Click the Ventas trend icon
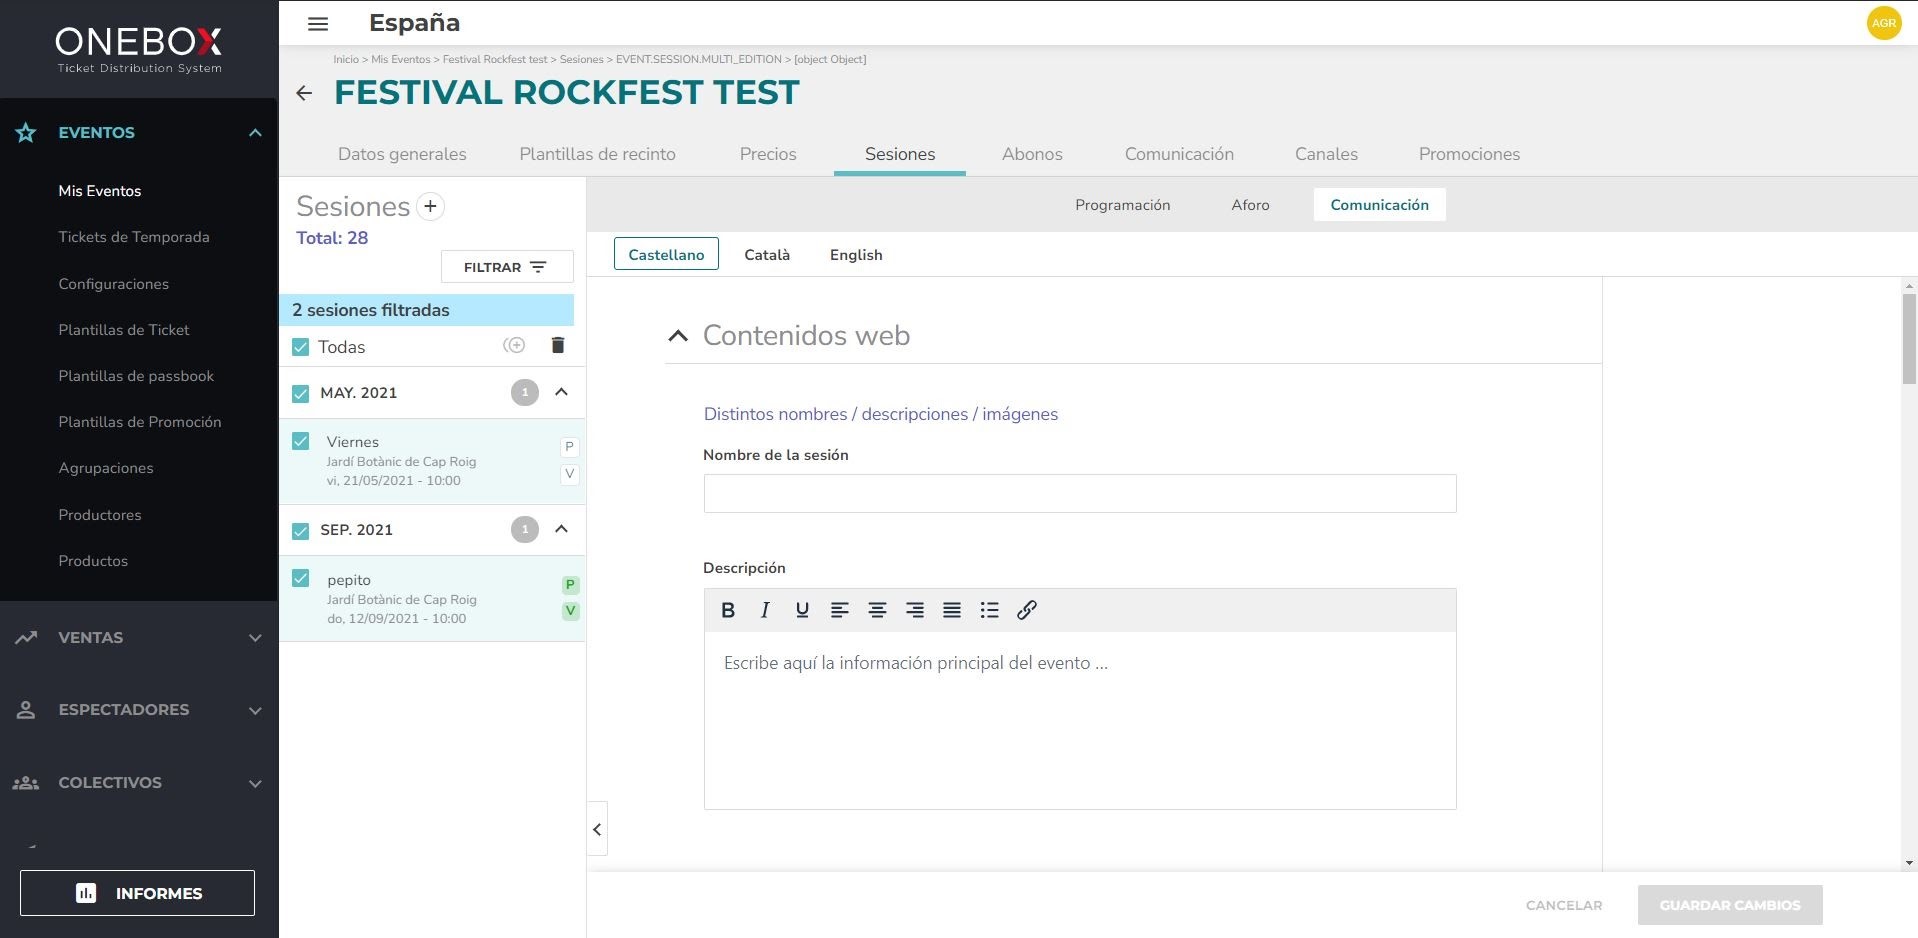Viewport: 1918px width, 938px height. click(x=26, y=637)
